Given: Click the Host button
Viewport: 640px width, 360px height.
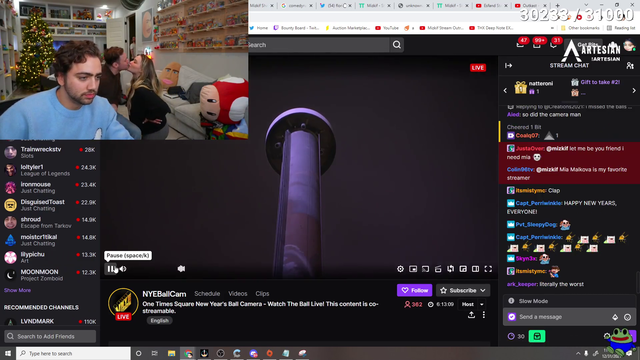Looking at the screenshot, I should point(468,304).
